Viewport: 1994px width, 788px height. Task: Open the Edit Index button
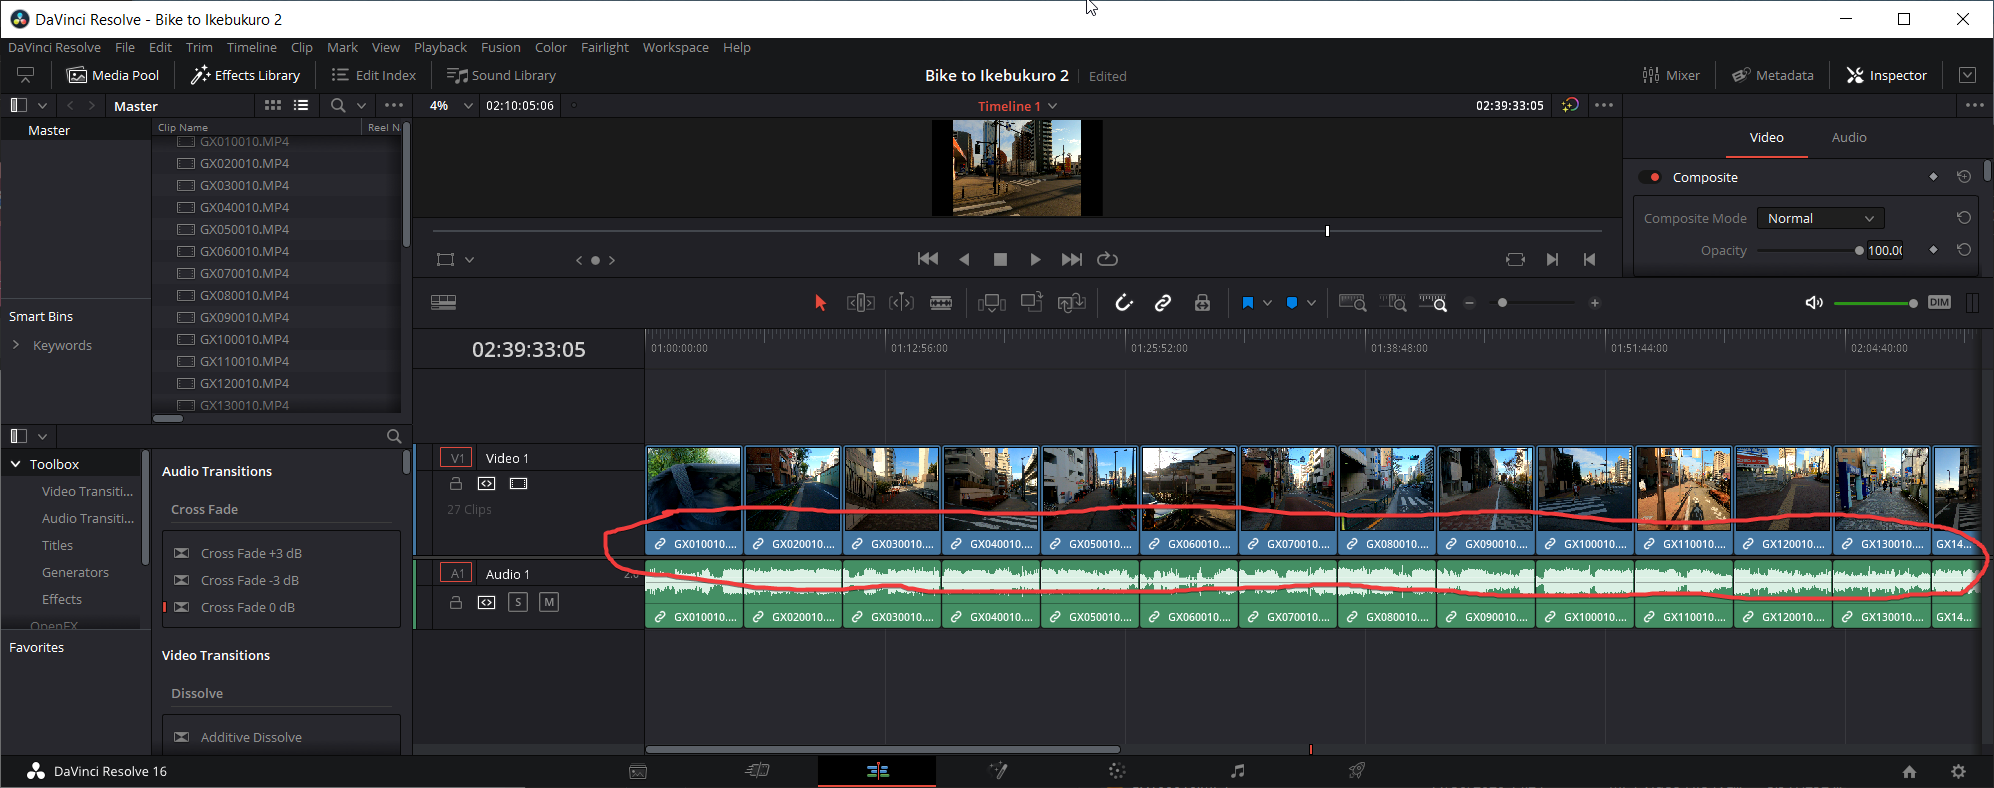tap(374, 75)
